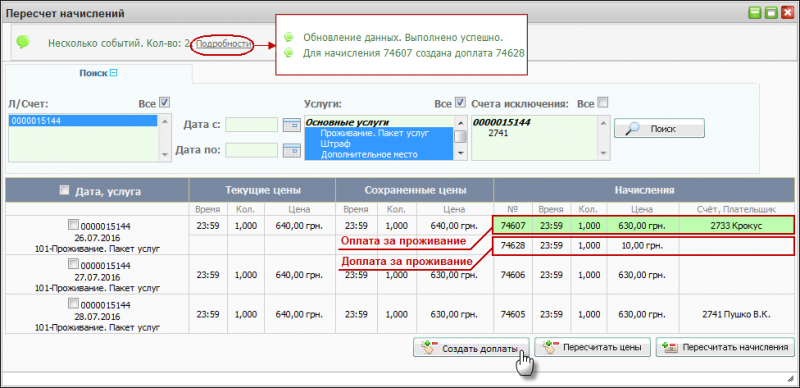Select Штраф in the services list
This screenshot has width=800, height=388.
(379, 144)
